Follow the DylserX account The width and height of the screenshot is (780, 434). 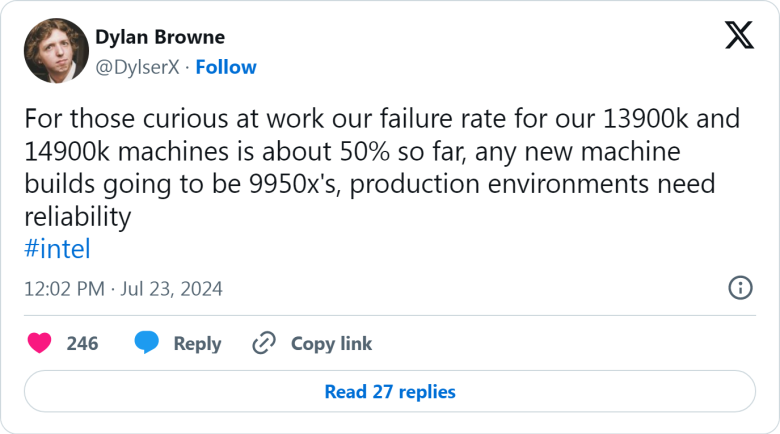(226, 67)
